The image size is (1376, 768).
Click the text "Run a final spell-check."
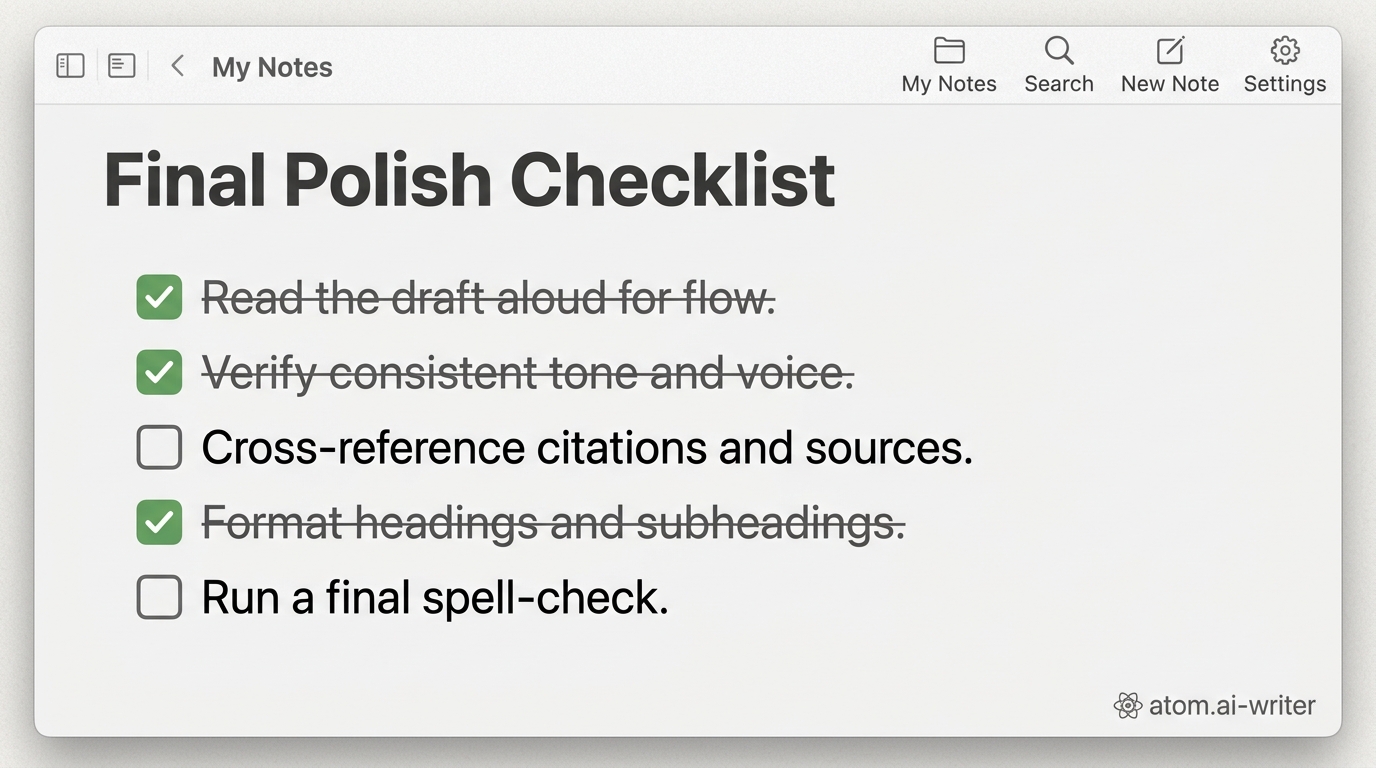pyautogui.click(x=435, y=598)
